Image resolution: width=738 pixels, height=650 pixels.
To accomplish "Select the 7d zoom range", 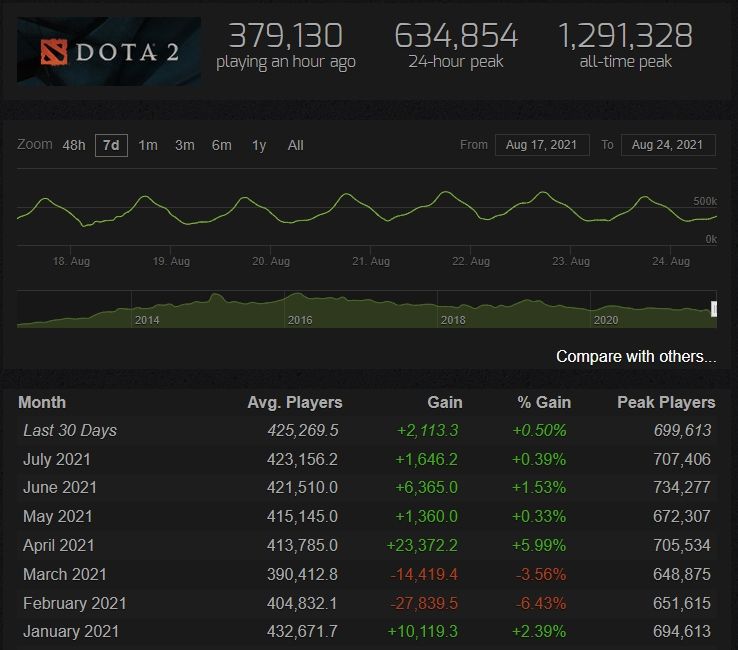I will pos(111,145).
